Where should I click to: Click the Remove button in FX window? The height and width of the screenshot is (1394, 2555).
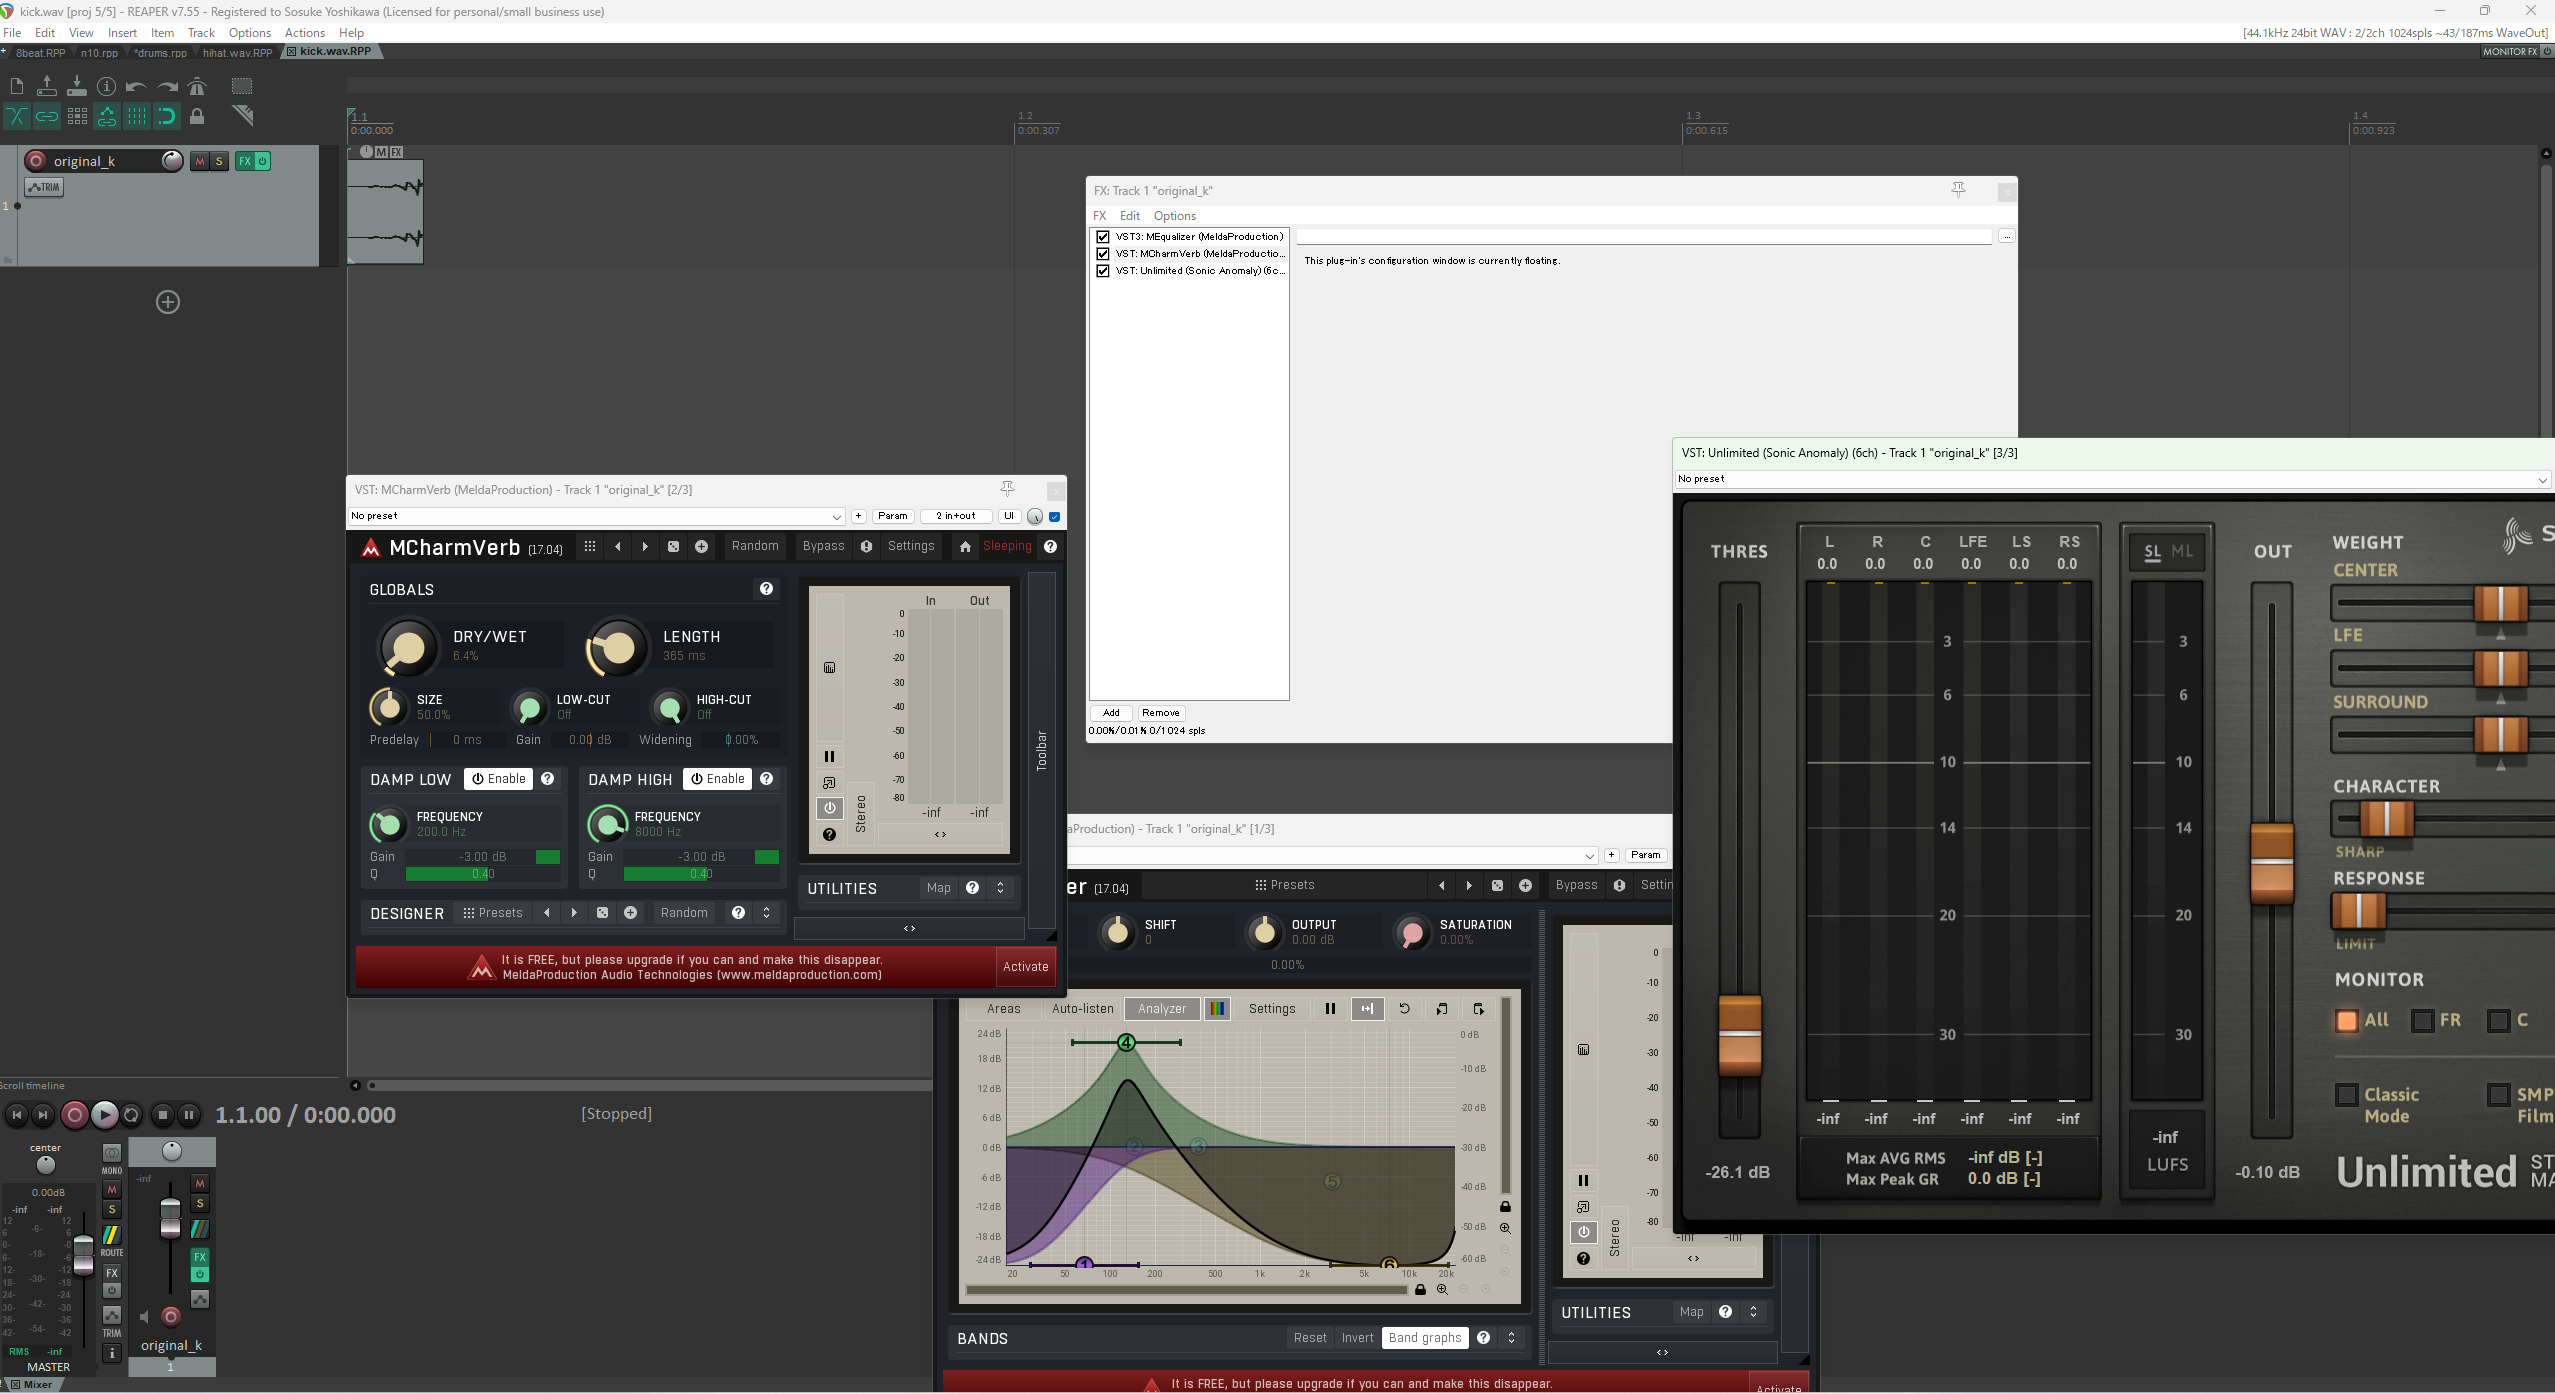[1160, 713]
